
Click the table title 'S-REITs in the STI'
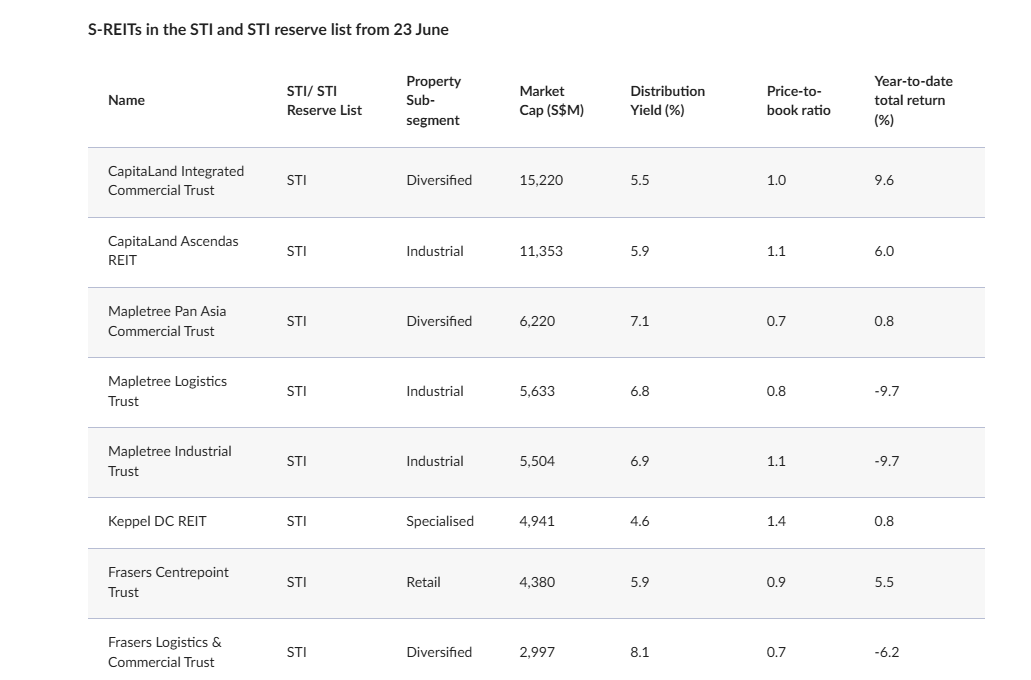coord(268,30)
